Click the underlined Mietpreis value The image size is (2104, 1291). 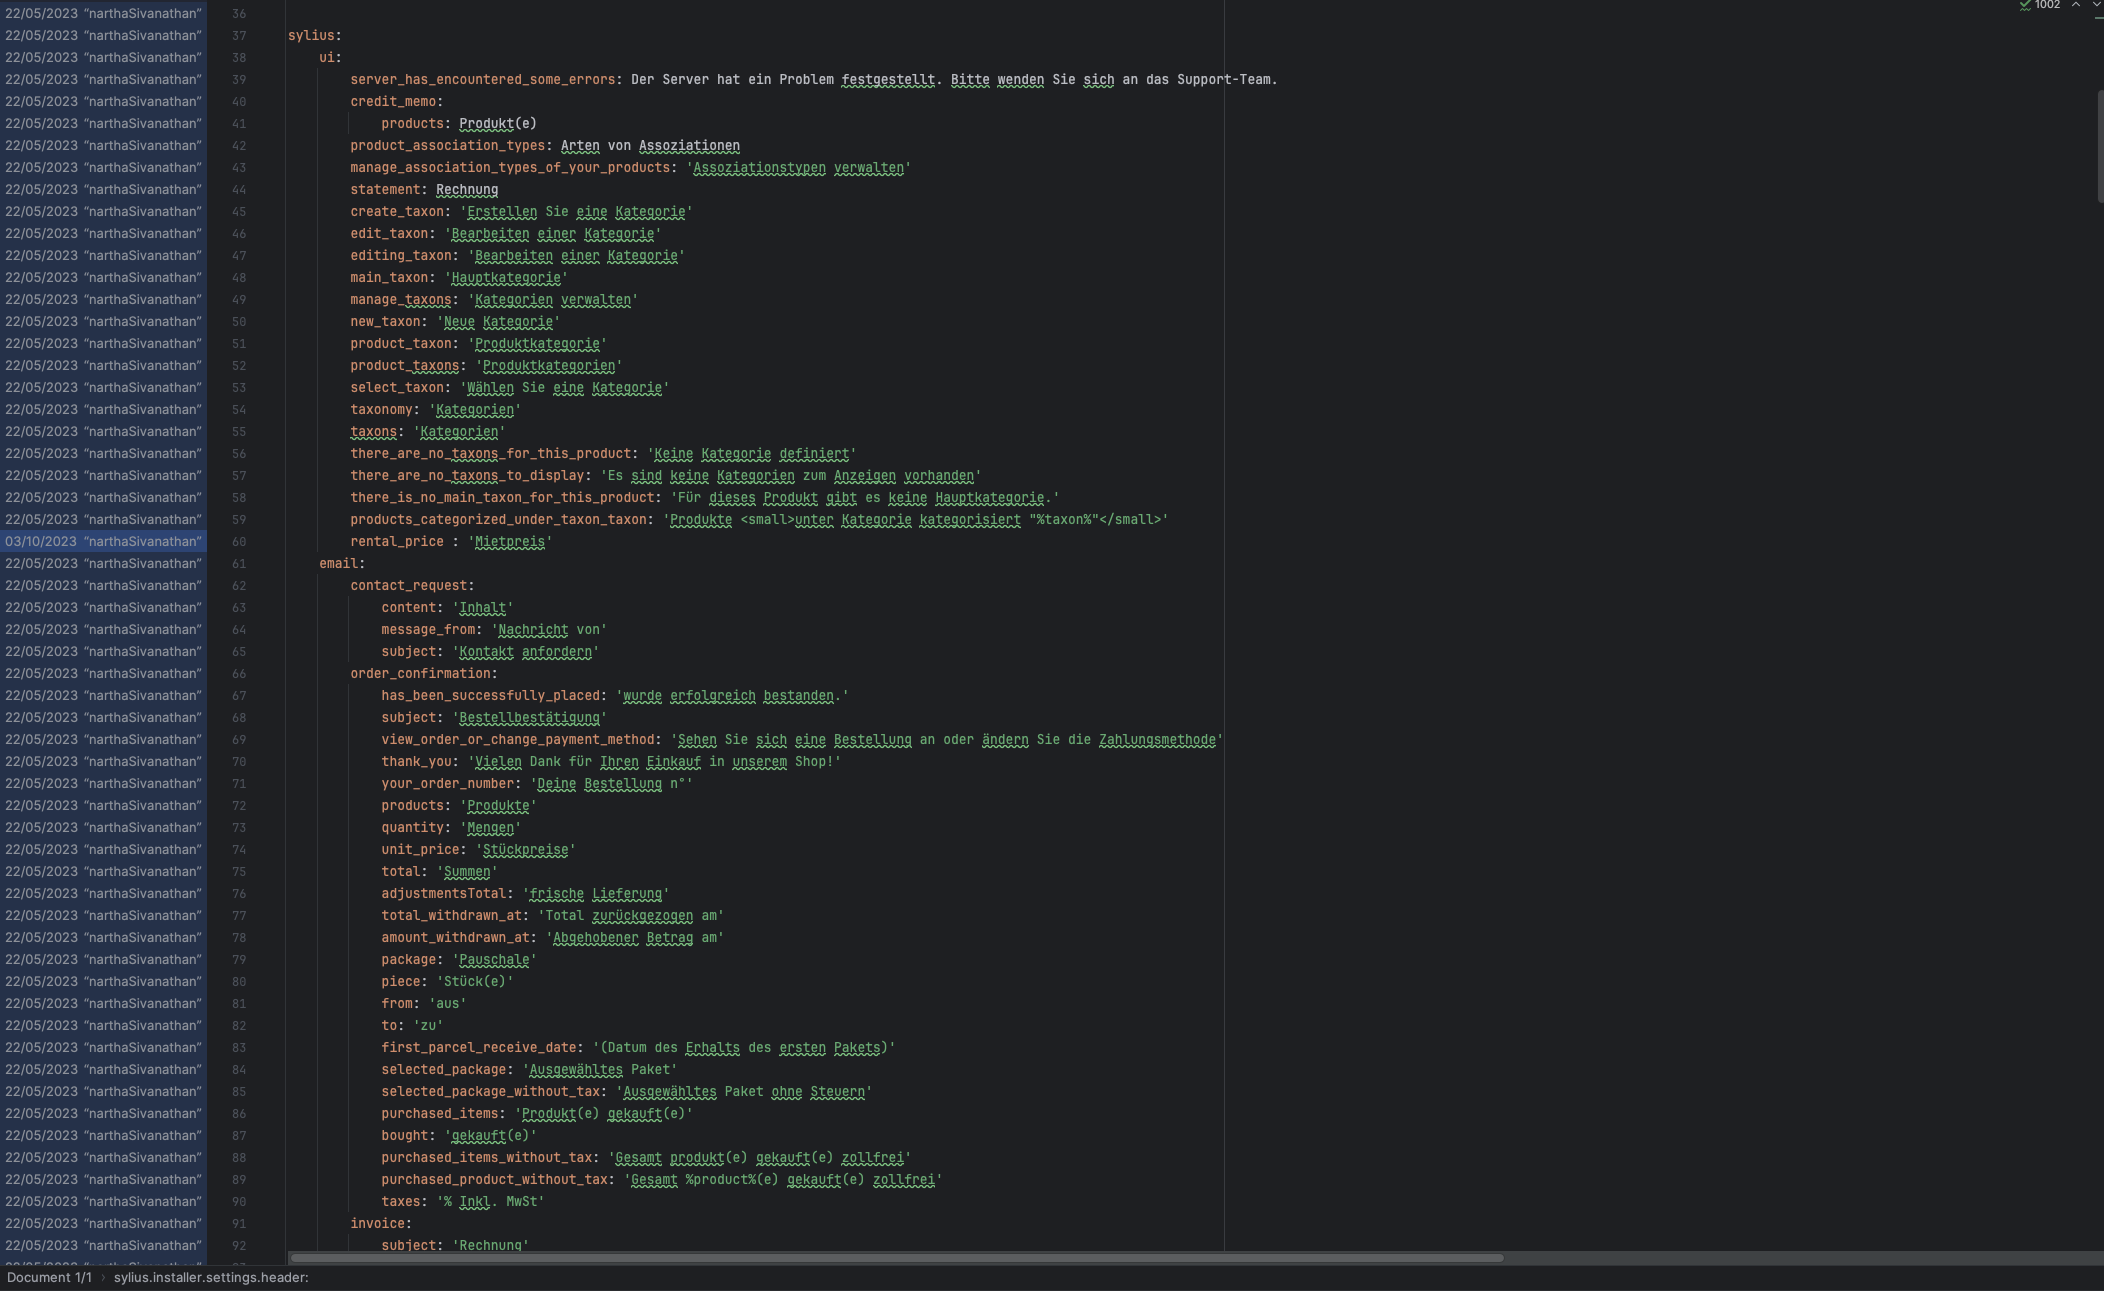click(x=510, y=541)
